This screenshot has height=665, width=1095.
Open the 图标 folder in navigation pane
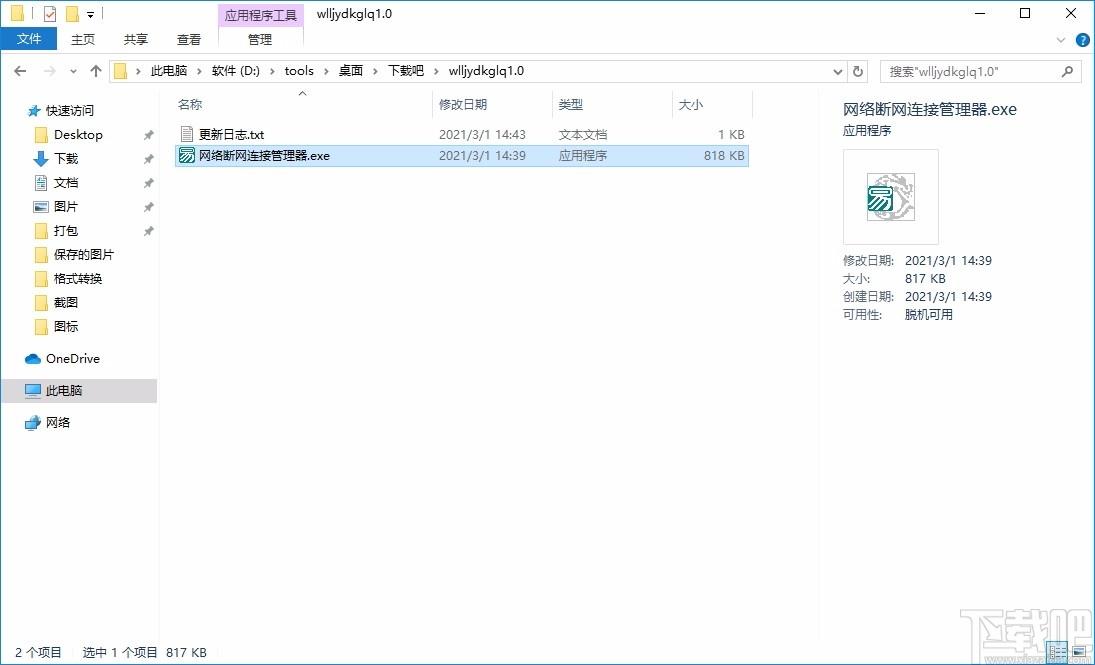(66, 326)
